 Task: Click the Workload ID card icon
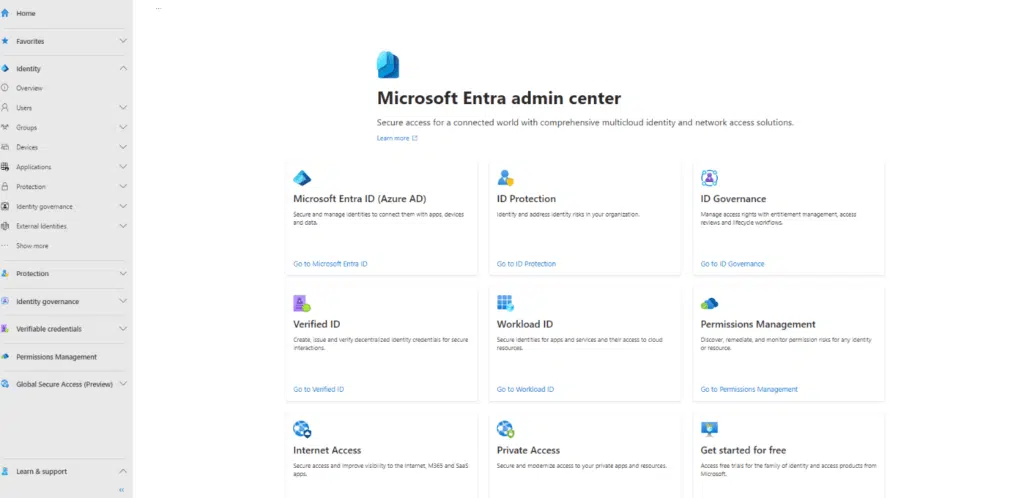click(505, 303)
